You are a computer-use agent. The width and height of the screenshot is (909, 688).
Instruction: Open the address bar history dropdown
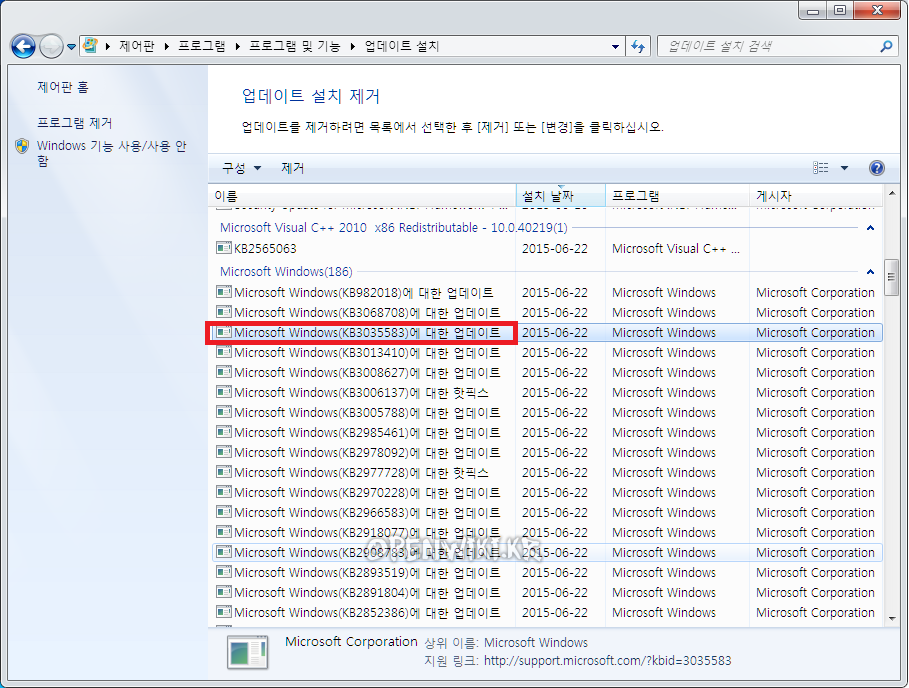point(615,46)
